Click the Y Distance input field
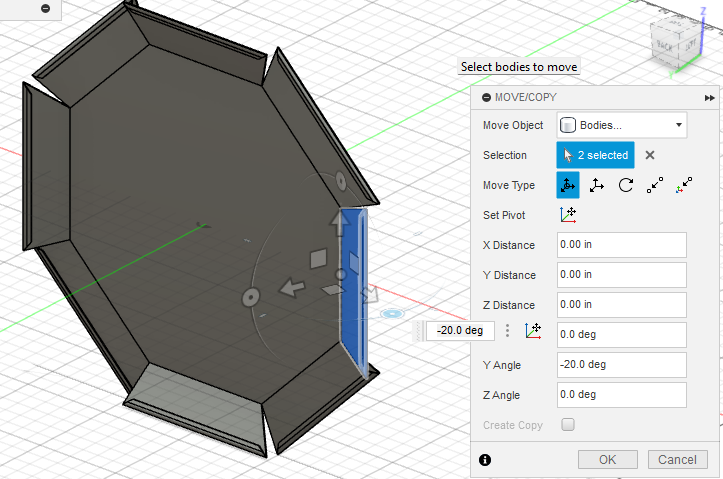This screenshot has width=723, height=479. [622, 275]
